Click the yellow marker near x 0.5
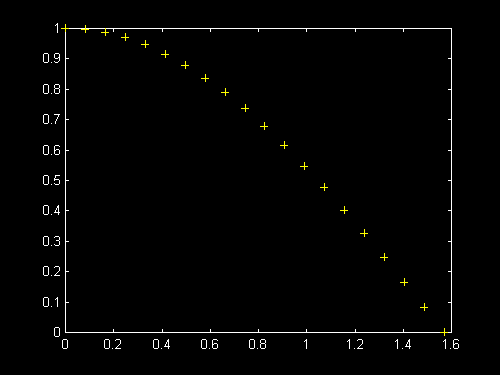 click(185, 65)
